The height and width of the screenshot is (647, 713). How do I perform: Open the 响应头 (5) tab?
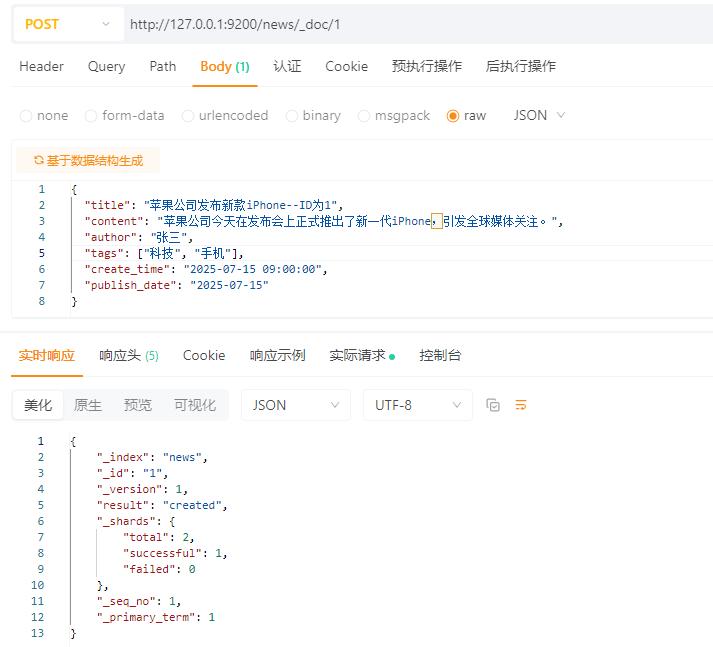pos(129,355)
